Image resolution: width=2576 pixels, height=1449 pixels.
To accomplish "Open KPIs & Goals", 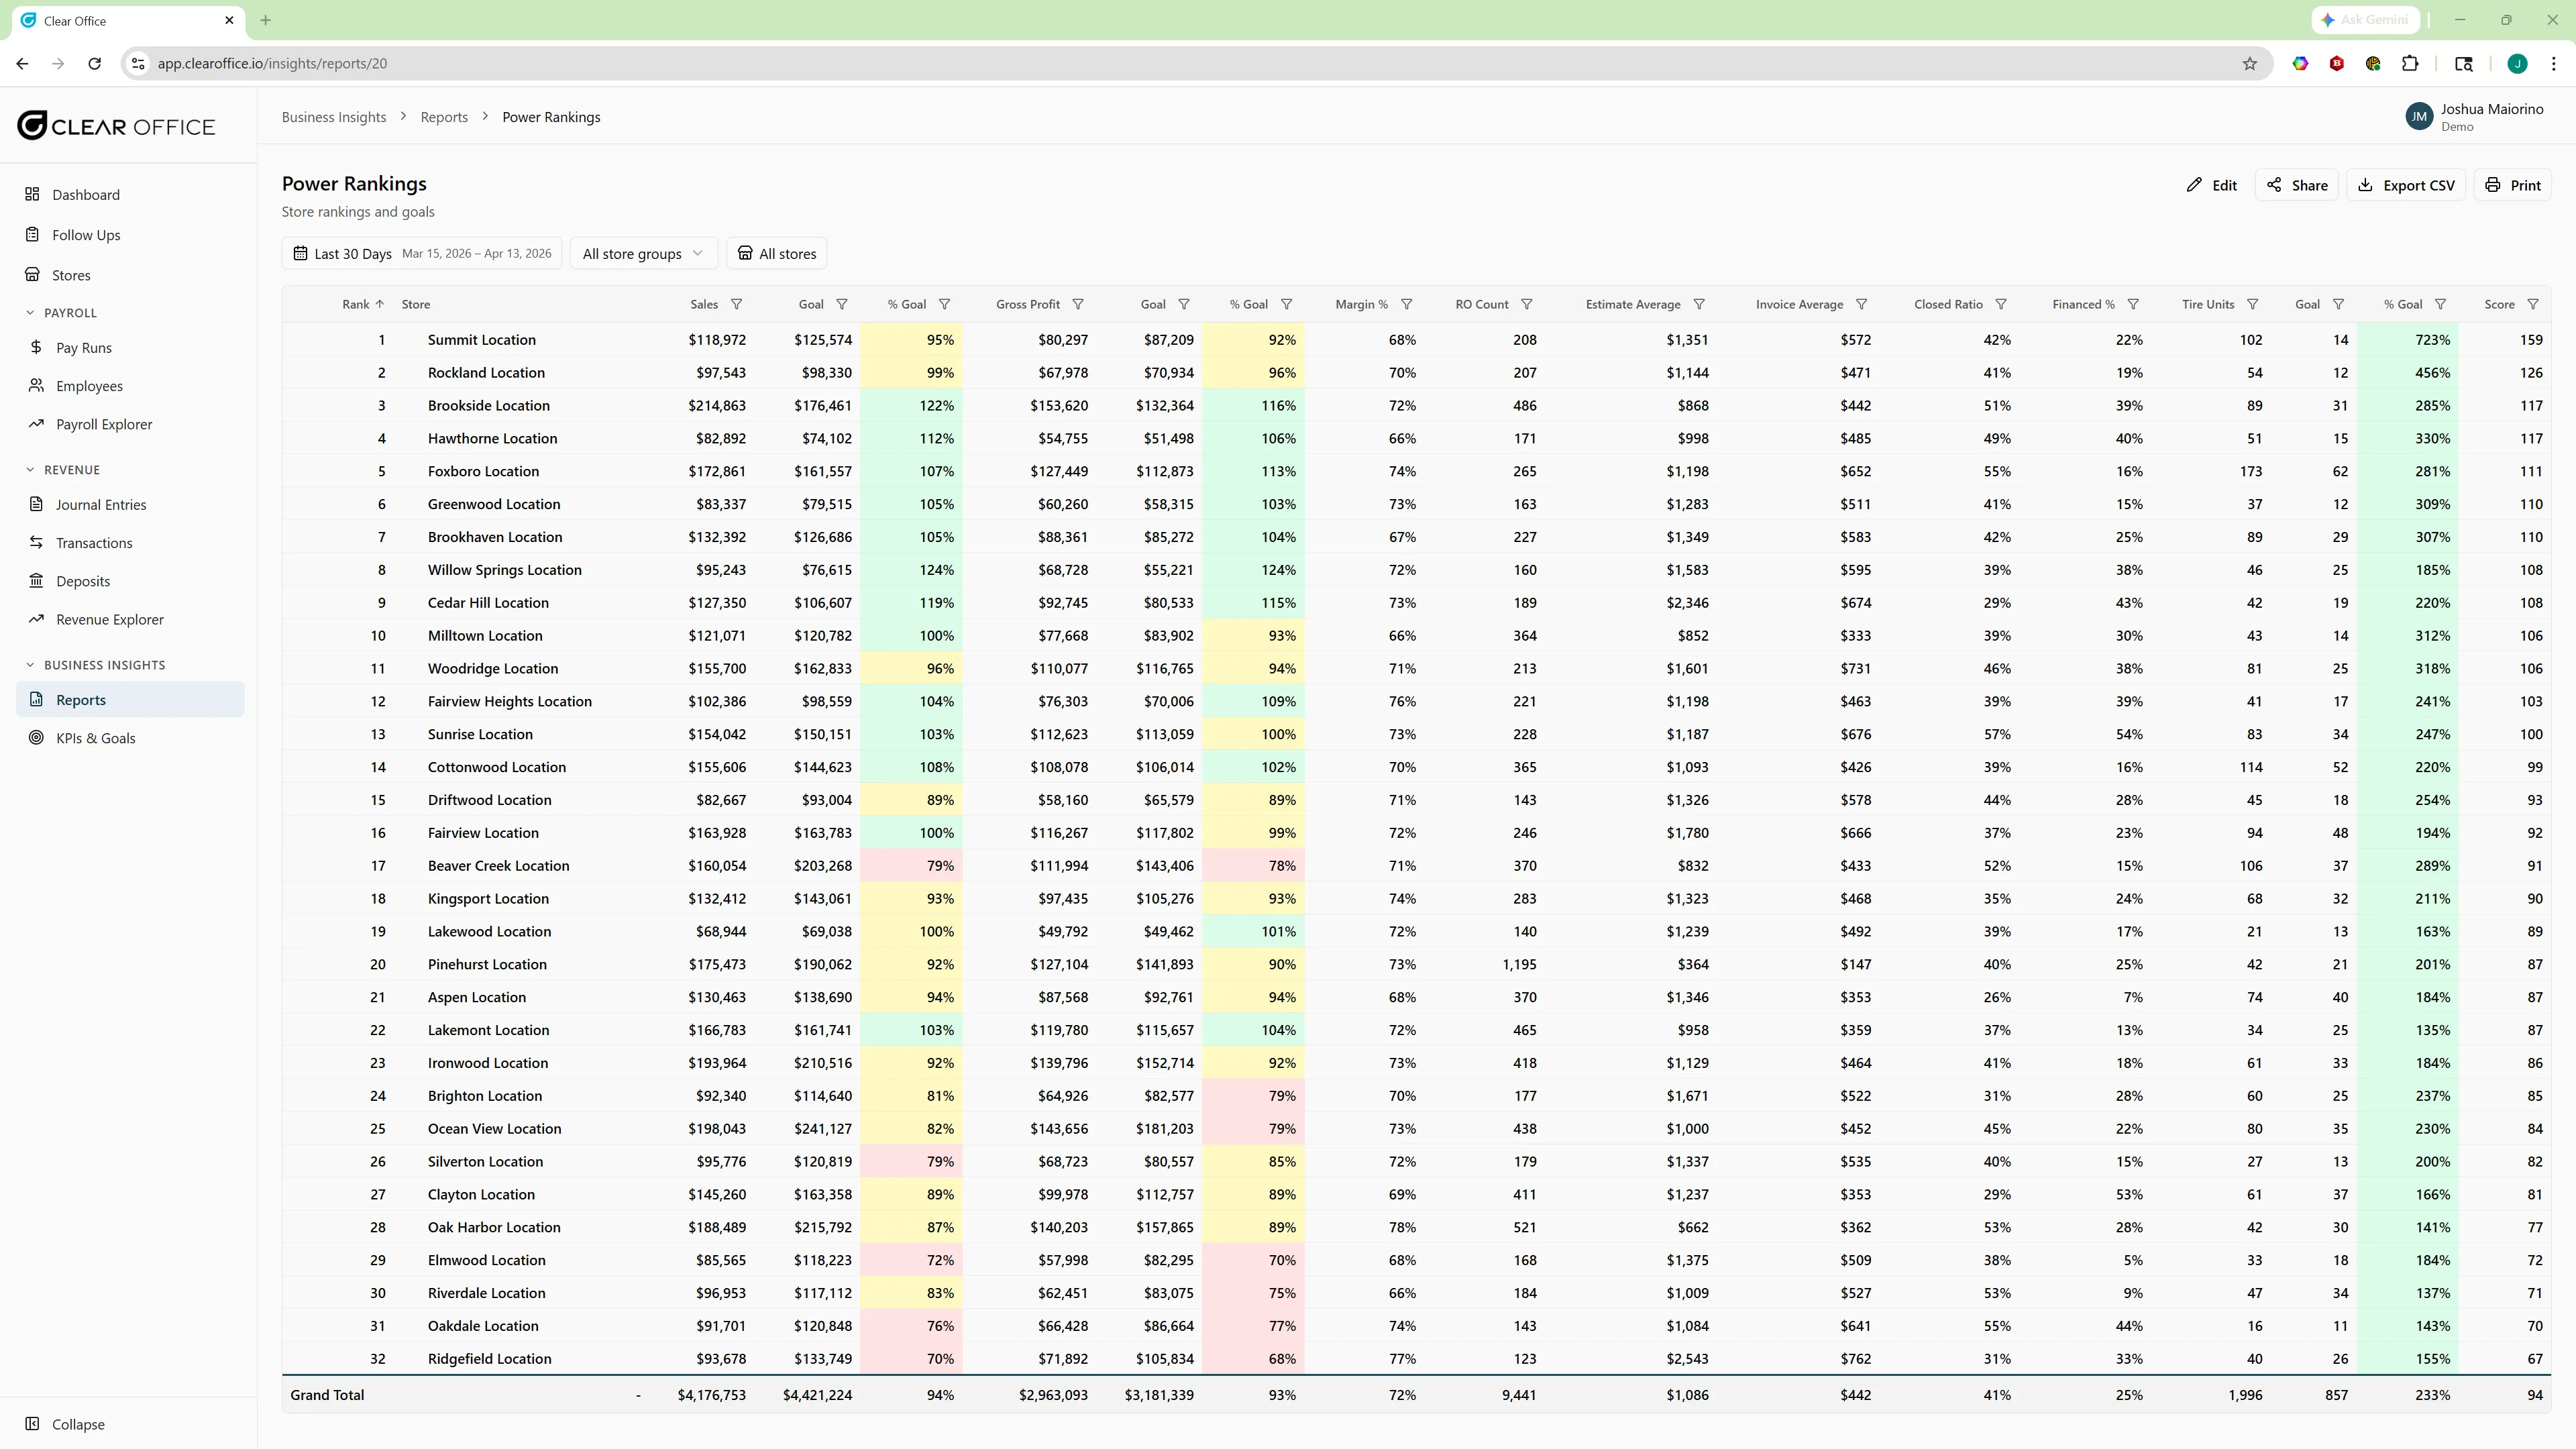I will (96, 738).
